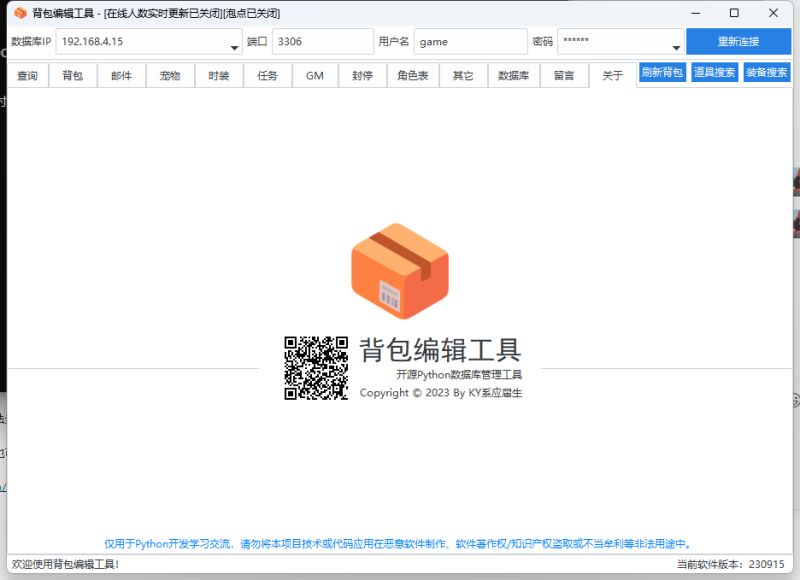800x580 pixels.
Task: Open the 时装 tab
Action: (x=218, y=74)
